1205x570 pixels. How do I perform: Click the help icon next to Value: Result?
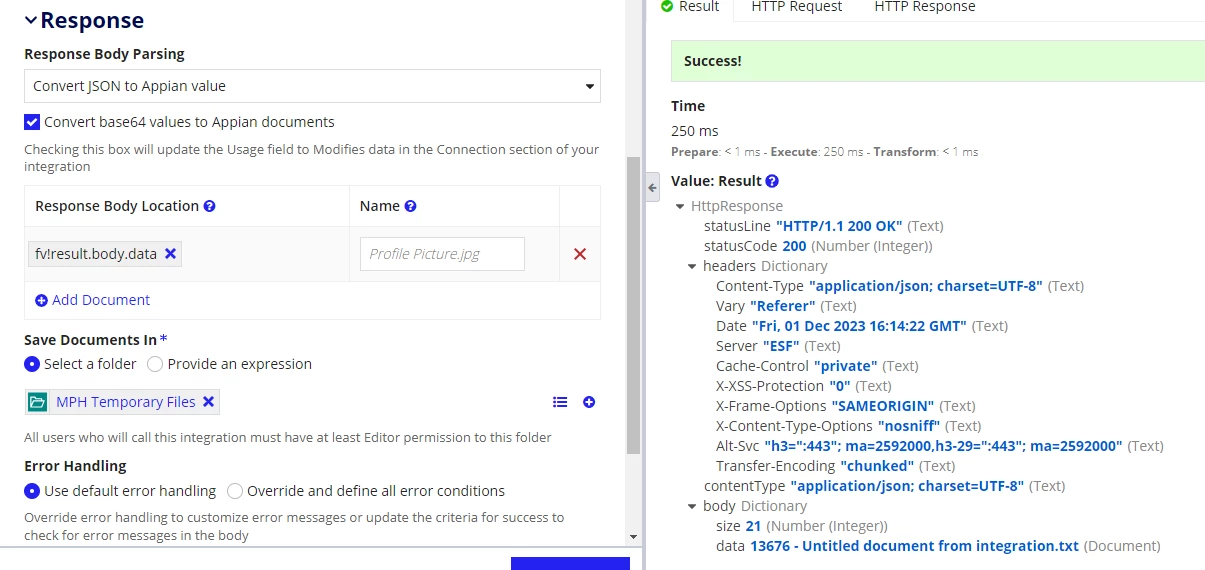click(771, 181)
